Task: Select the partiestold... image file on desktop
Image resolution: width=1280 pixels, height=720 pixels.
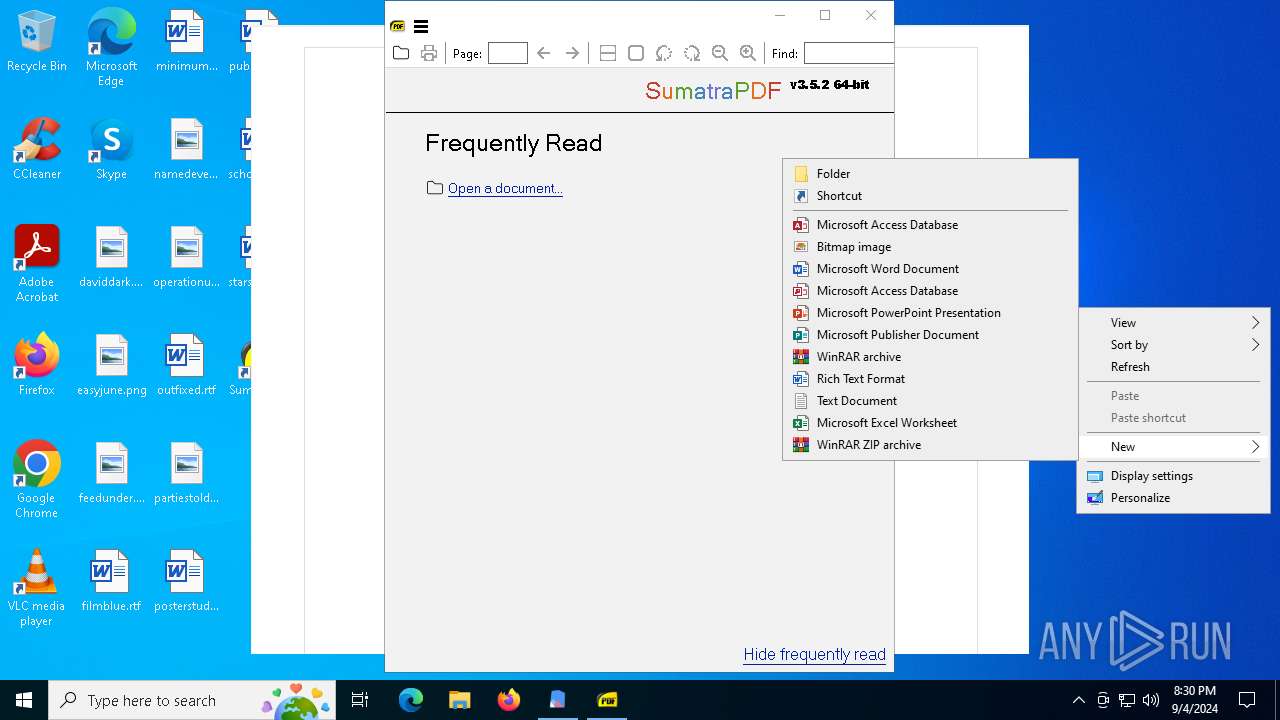Action: (x=186, y=472)
